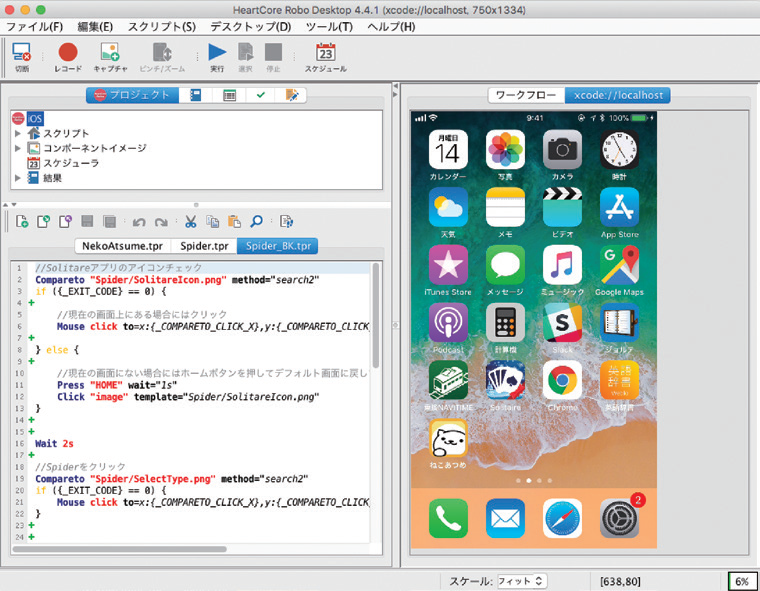Viewport: 760px width, 591px height.
Task: Switch to the ワークフロー tab
Action: coord(526,95)
